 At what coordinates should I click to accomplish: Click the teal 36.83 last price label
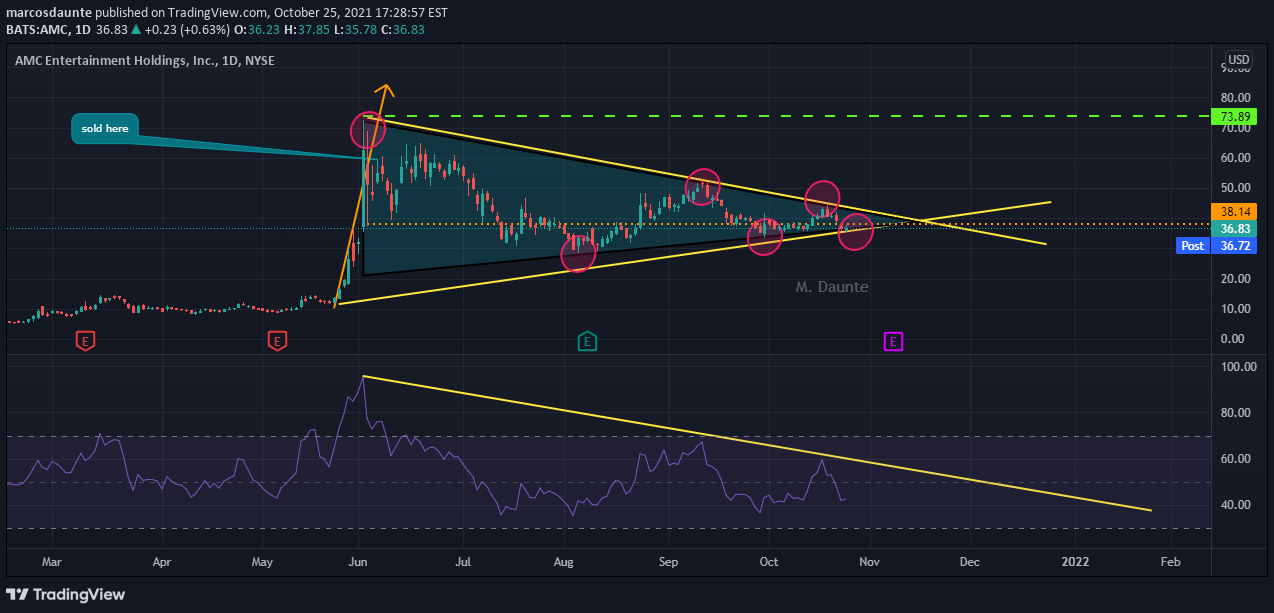pos(1234,228)
